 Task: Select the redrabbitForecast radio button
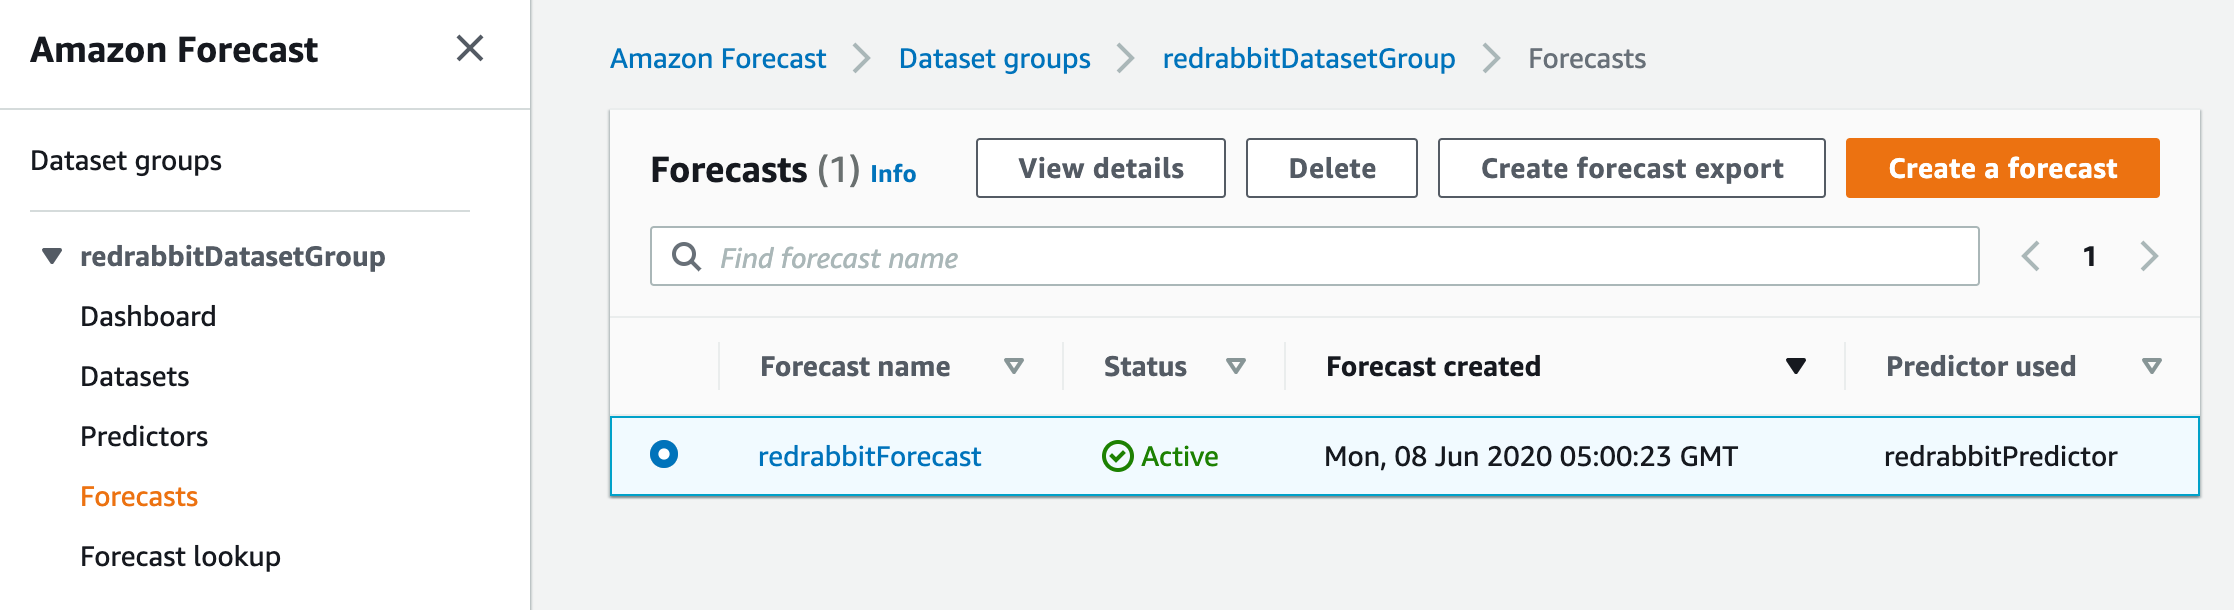click(x=664, y=455)
